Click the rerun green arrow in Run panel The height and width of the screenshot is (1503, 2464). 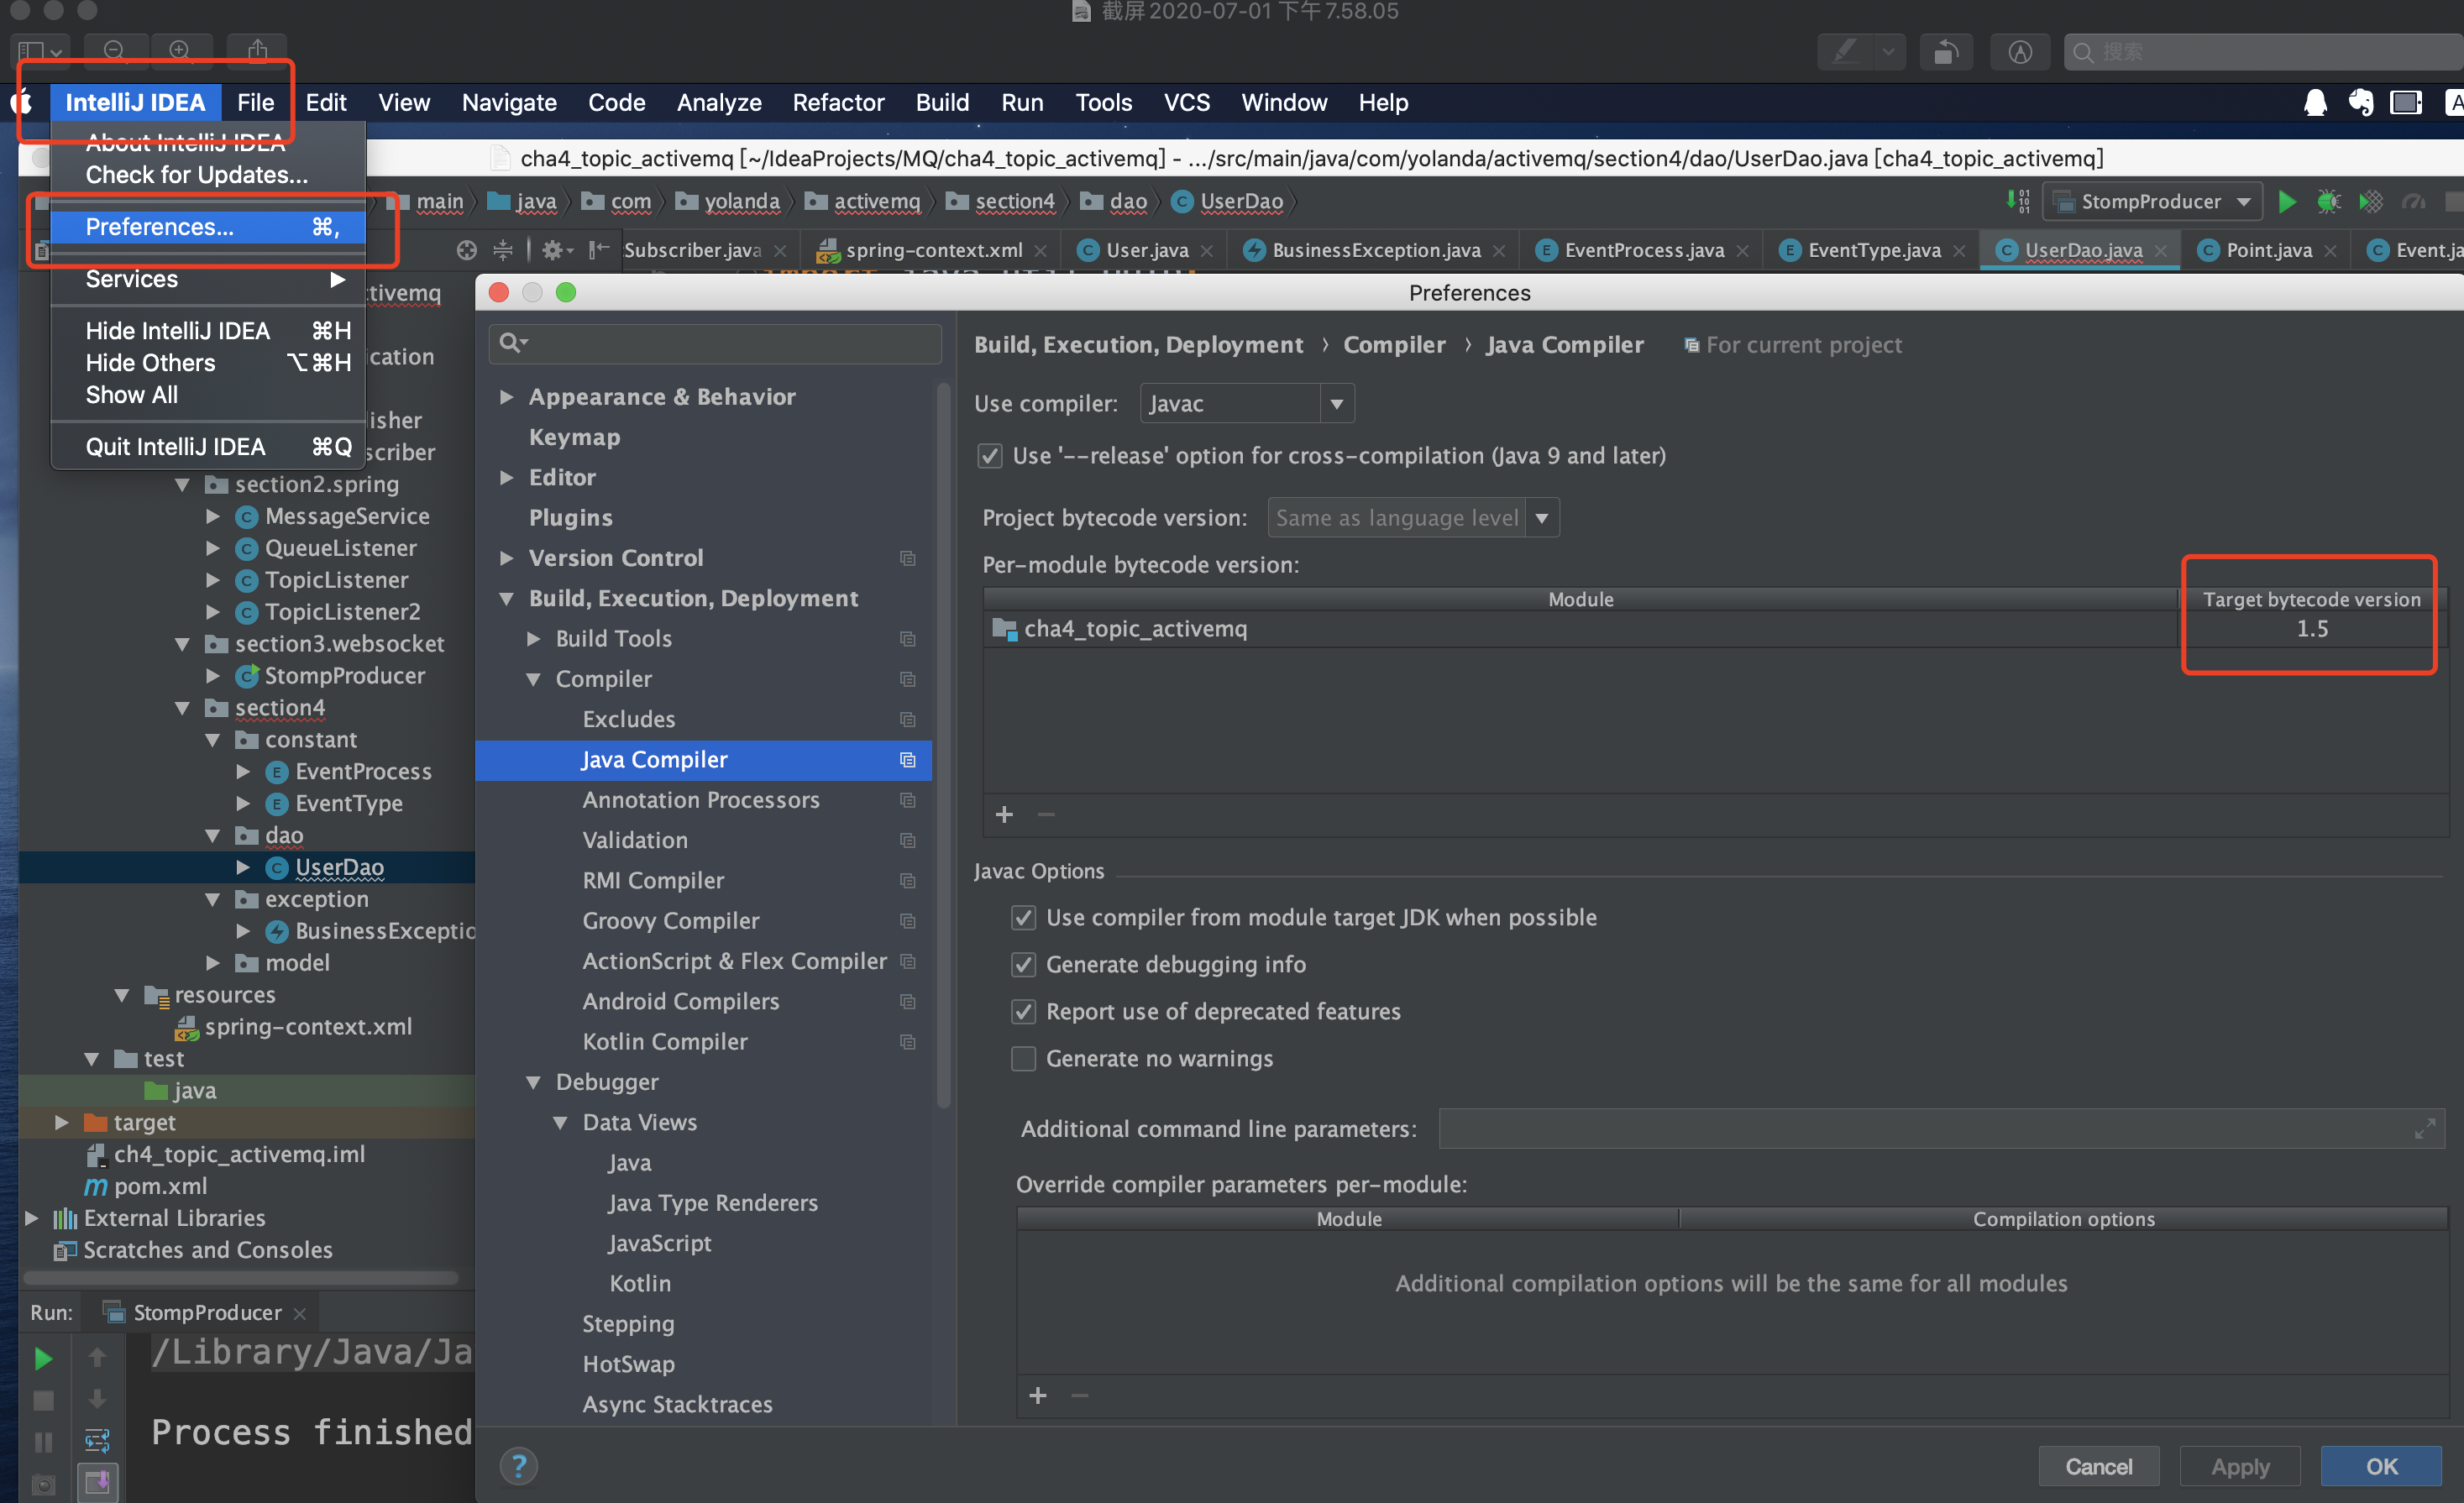[x=43, y=1358]
